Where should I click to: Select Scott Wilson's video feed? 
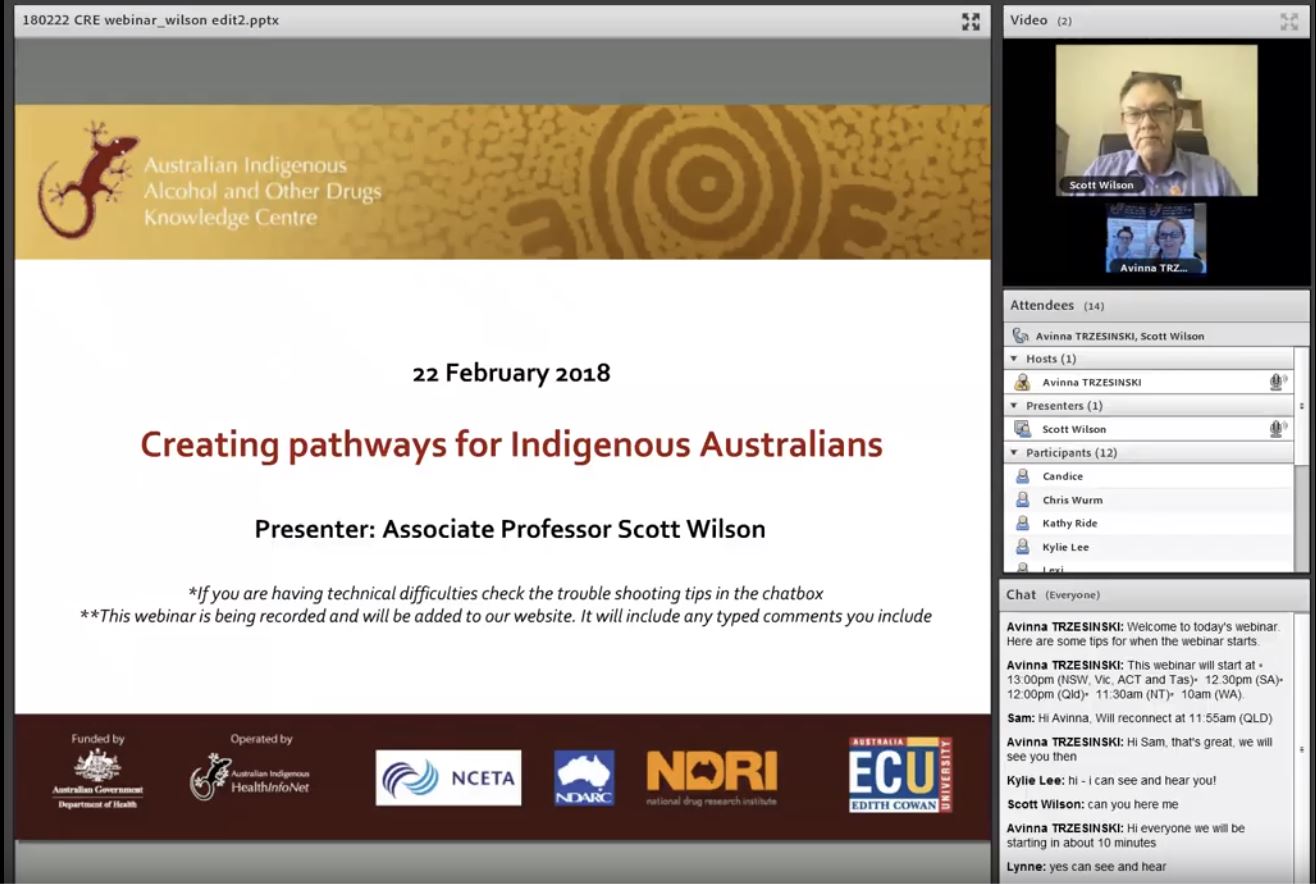(x=1156, y=120)
